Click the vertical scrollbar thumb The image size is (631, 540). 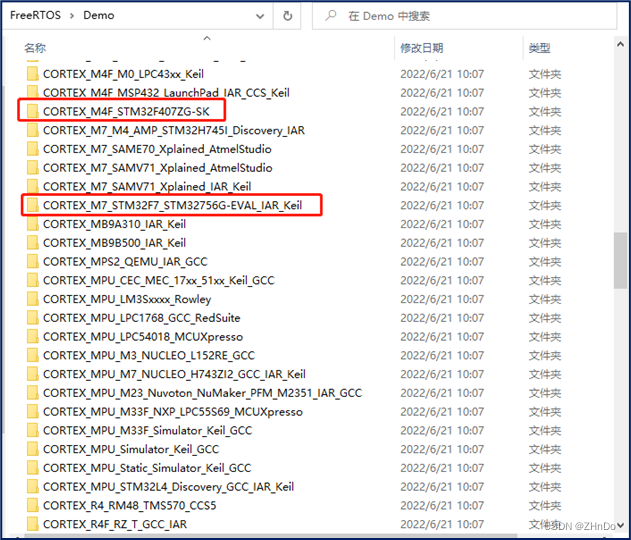click(621, 260)
